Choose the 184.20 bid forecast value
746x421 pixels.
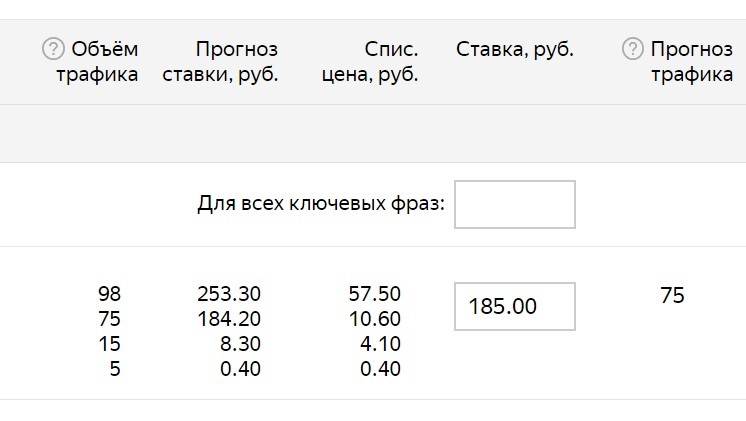pos(229,319)
